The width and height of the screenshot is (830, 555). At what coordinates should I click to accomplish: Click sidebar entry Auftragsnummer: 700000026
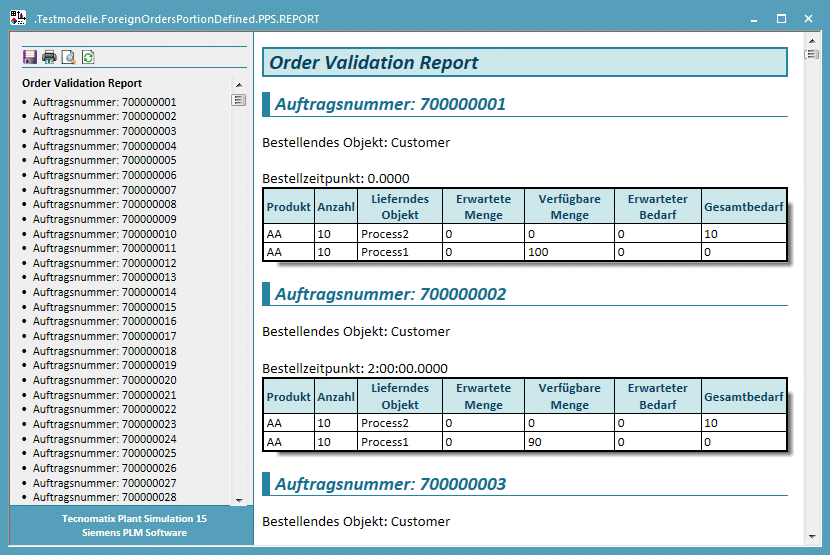click(x=104, y=468)
